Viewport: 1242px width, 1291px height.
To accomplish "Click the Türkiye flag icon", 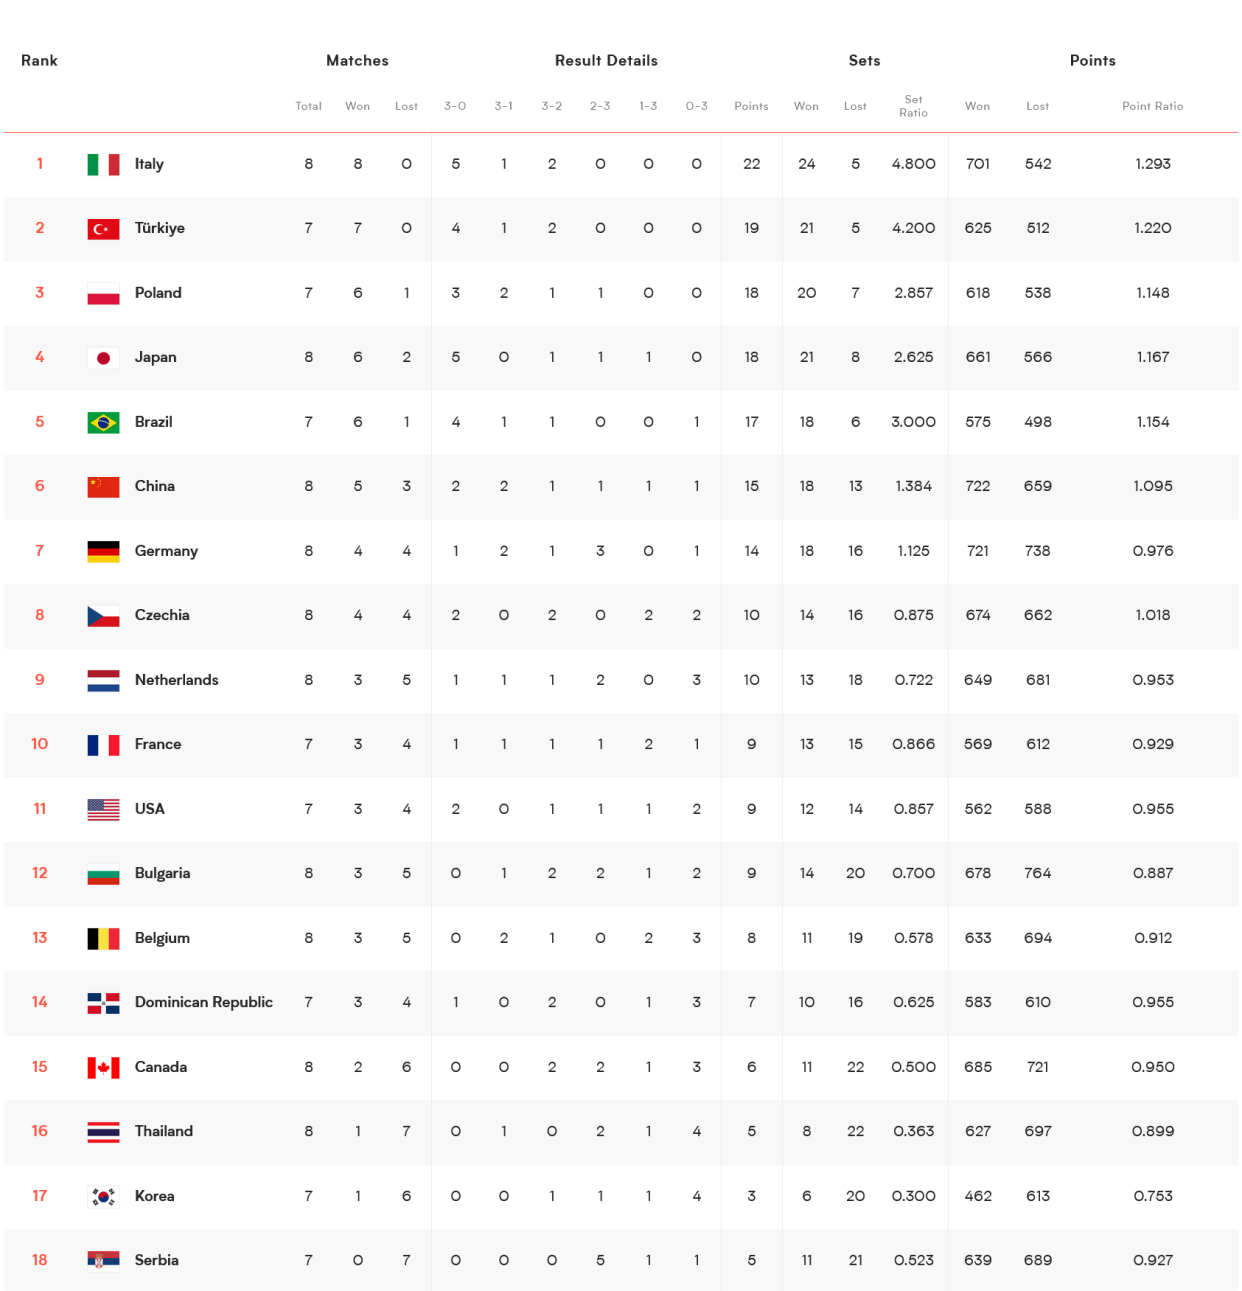I will [x=103, y=229].
